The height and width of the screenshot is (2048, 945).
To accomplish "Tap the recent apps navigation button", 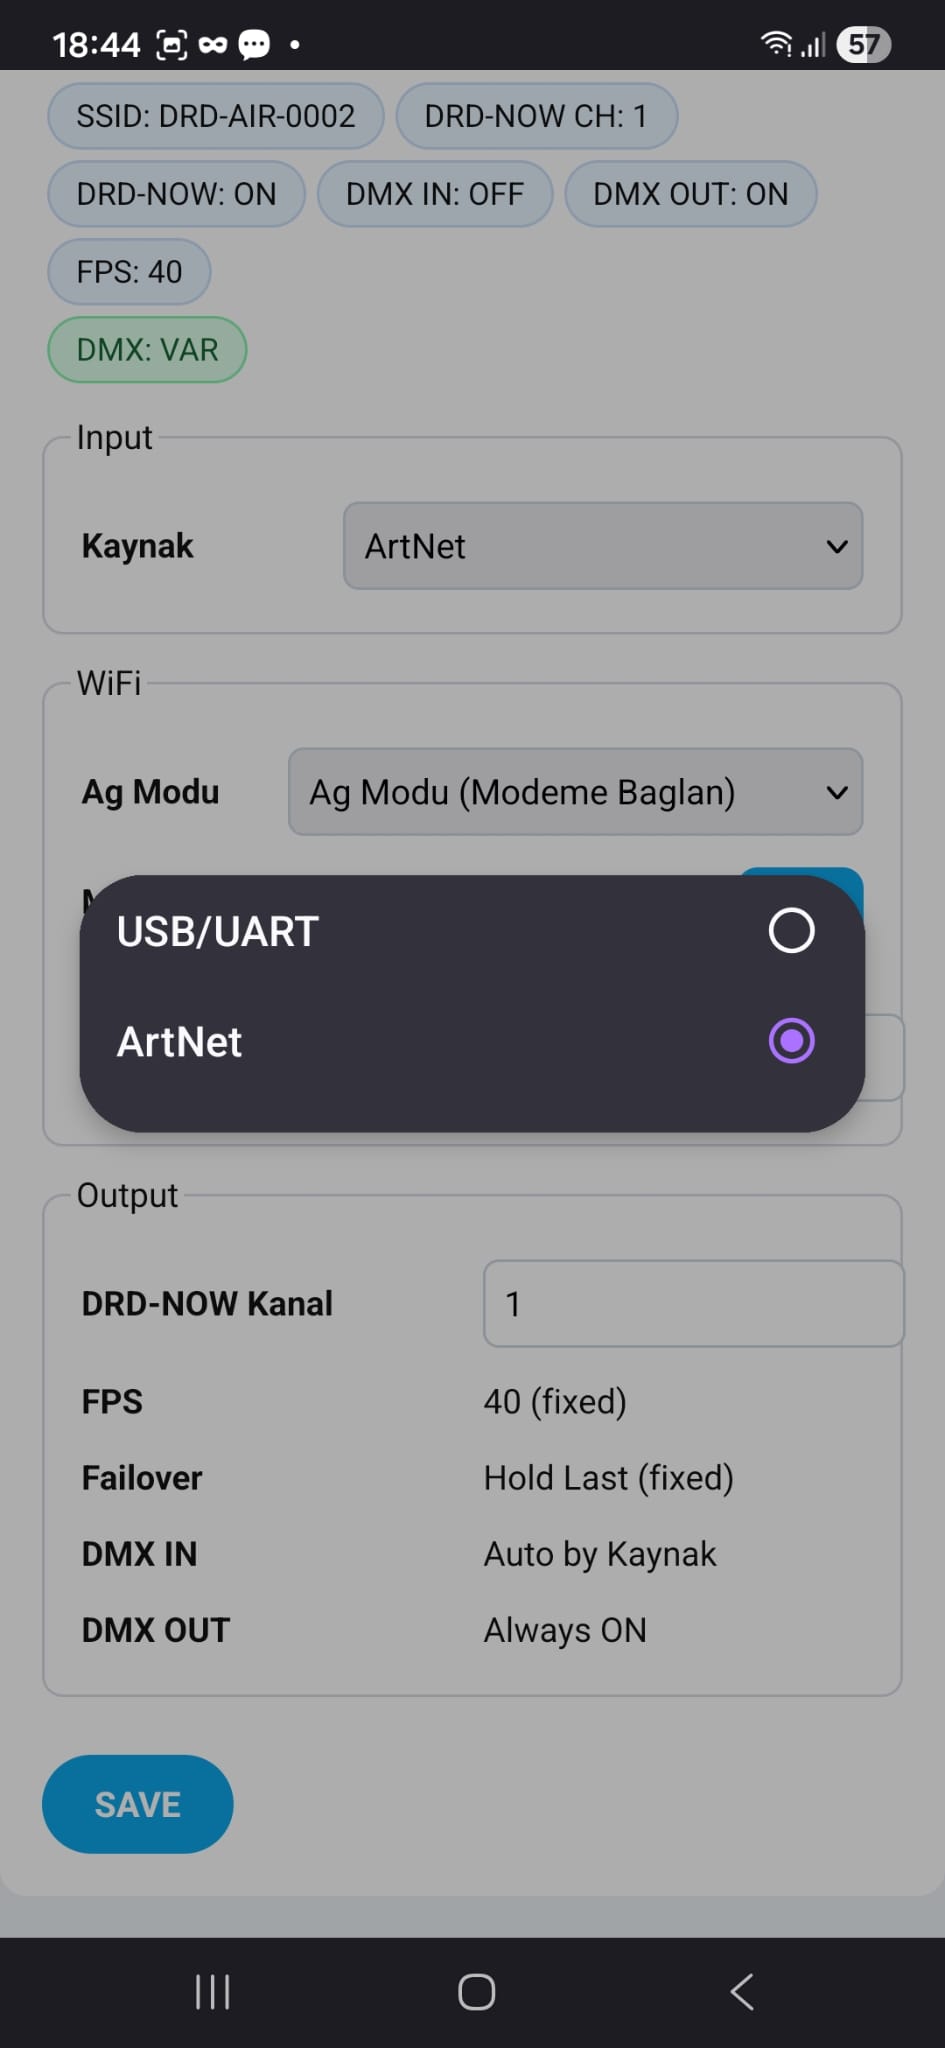I will (x=212, y=1991).
